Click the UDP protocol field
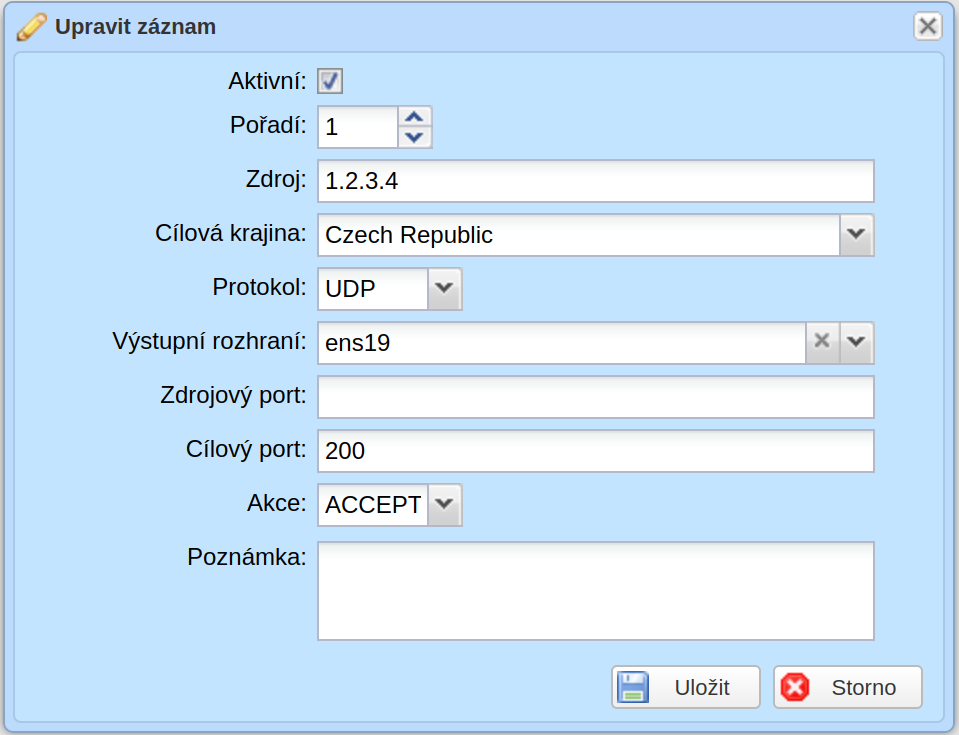The width and height of the screenshot is (959, 735). click(x=373, y=289)
